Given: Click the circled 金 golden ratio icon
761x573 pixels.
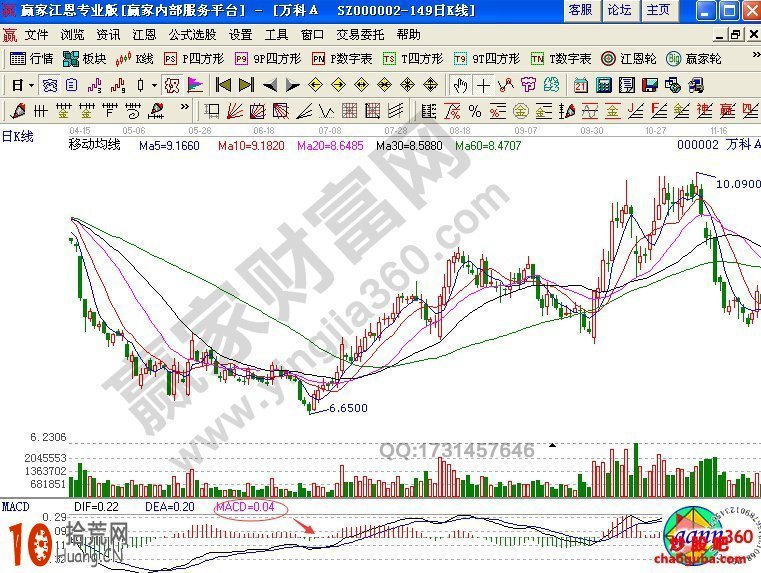Looking at the screenshot, I should [521, 112].
